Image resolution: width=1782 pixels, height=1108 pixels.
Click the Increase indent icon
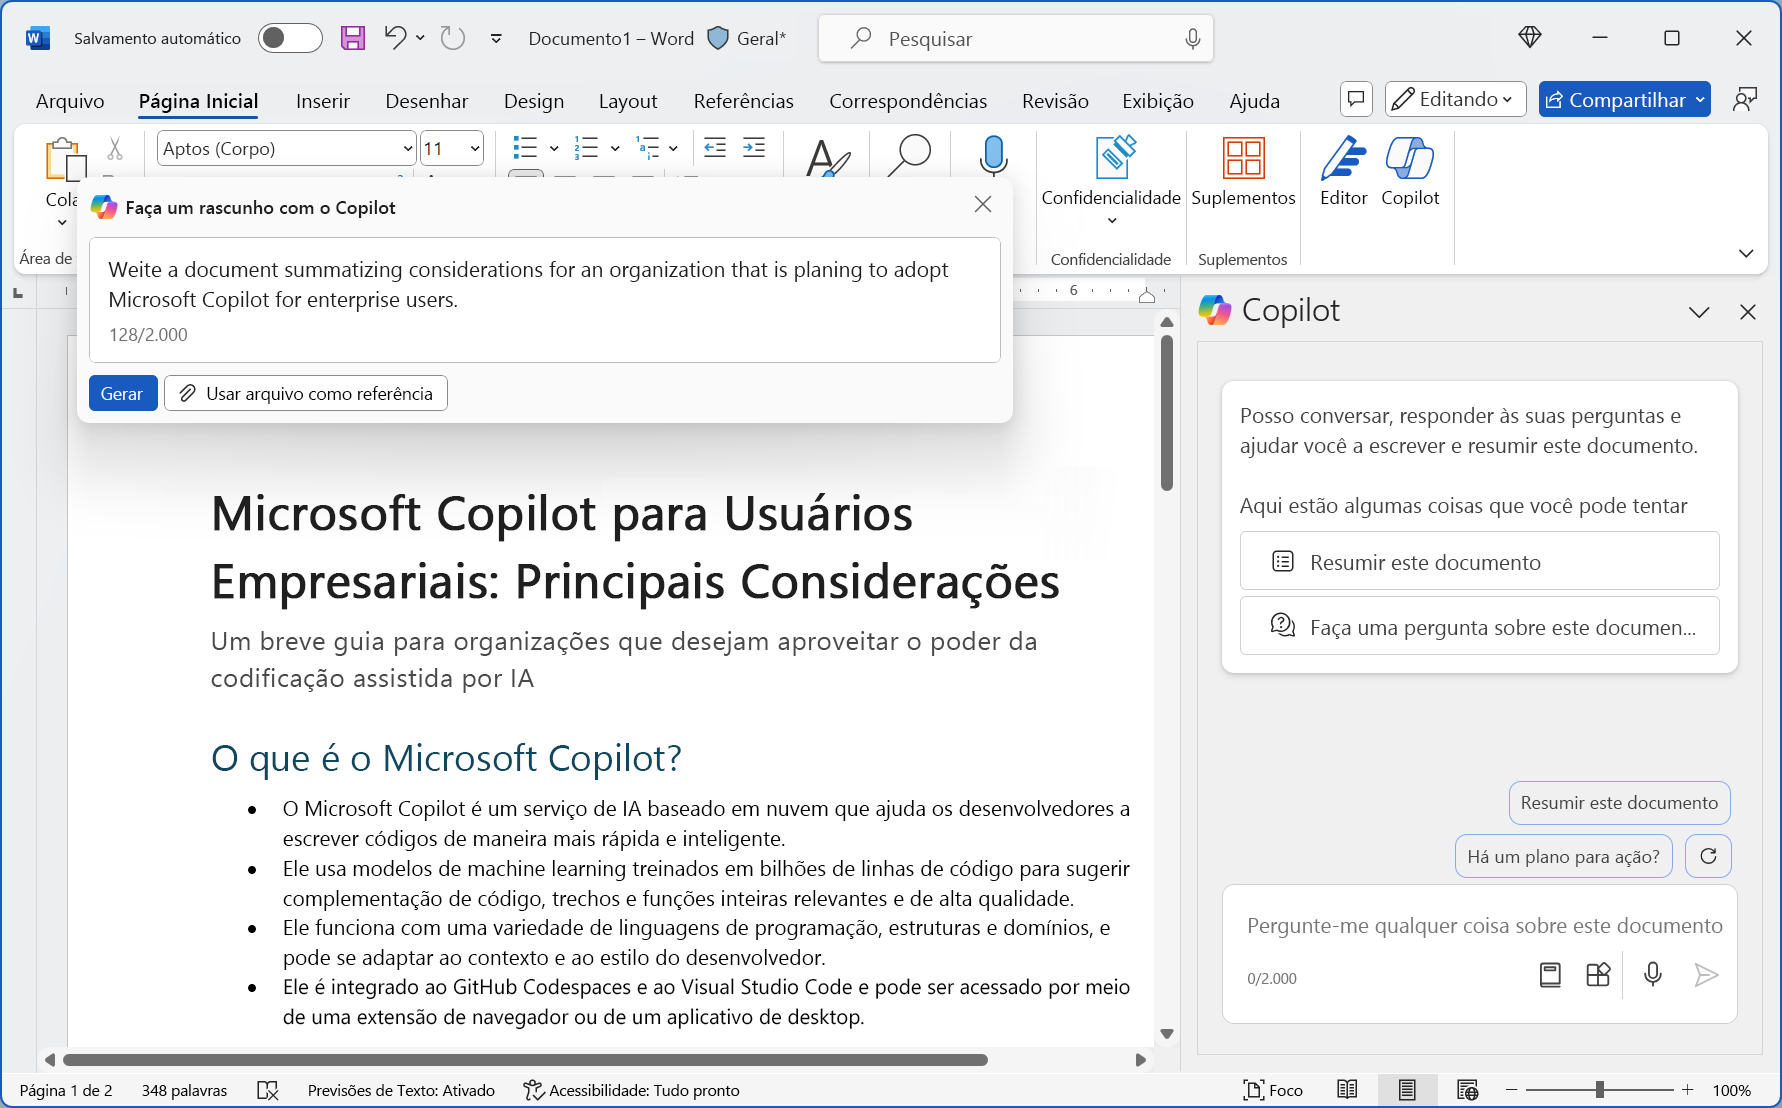[754, 148]
